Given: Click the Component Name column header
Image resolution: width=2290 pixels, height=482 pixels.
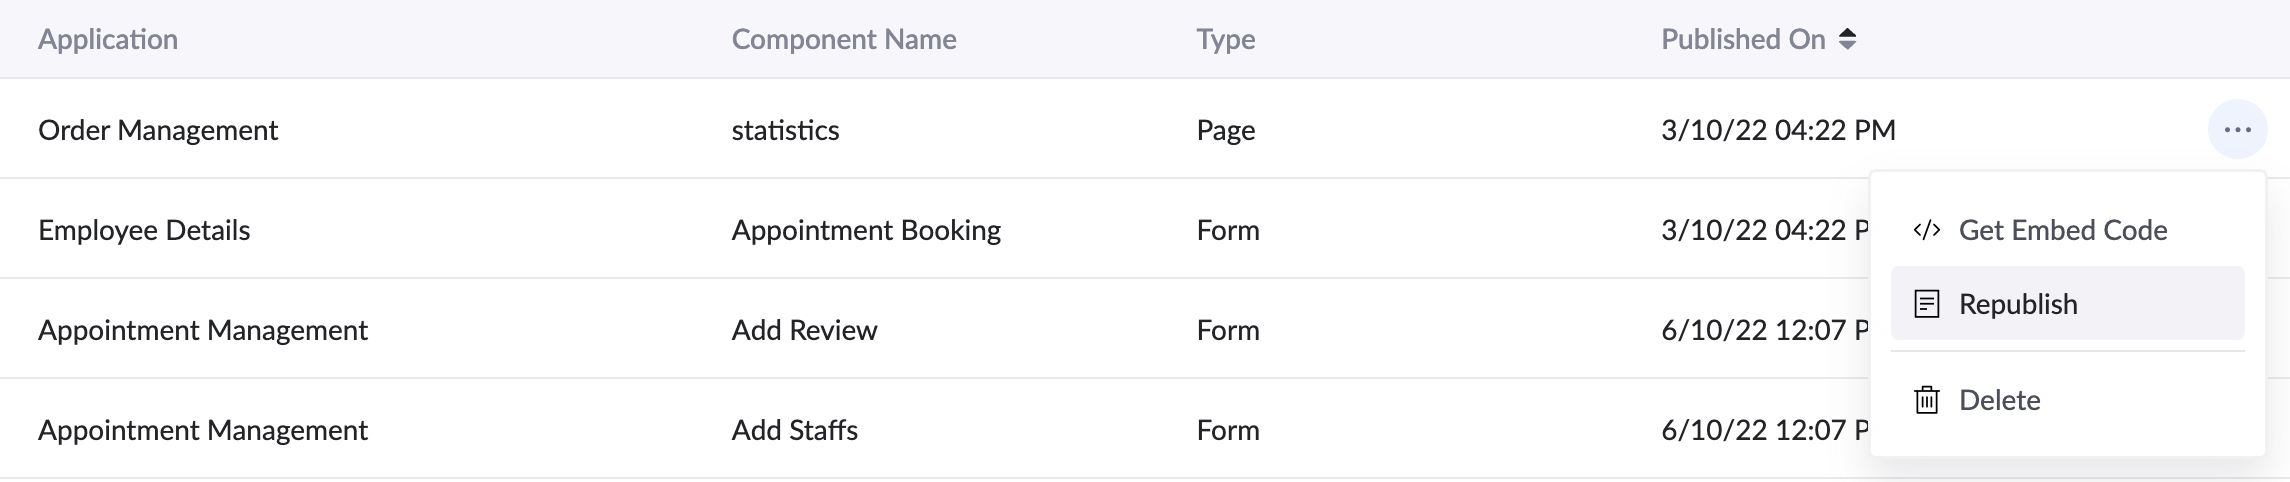Looking at the screenshot, I should pyautogui.click(x=844, y=39).
